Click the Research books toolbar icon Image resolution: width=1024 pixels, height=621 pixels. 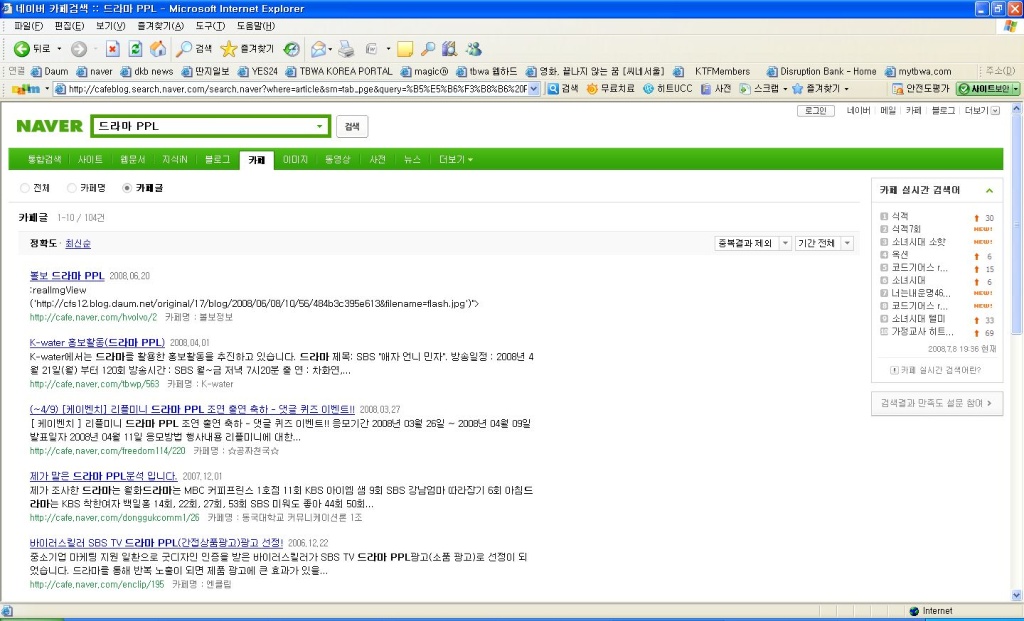[x=449, y=49]
